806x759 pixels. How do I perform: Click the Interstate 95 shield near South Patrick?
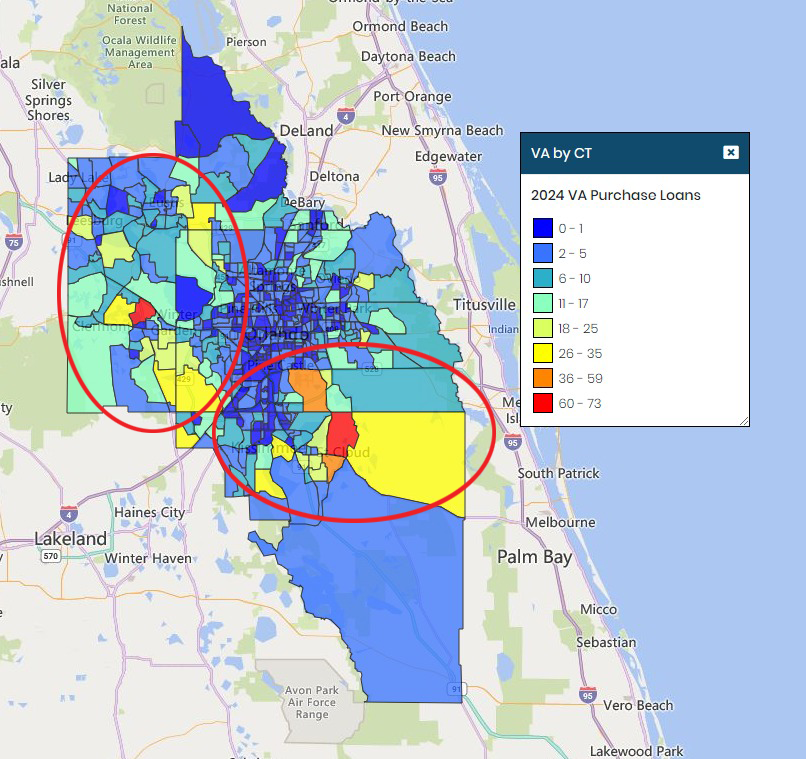[x=512, y=442]
